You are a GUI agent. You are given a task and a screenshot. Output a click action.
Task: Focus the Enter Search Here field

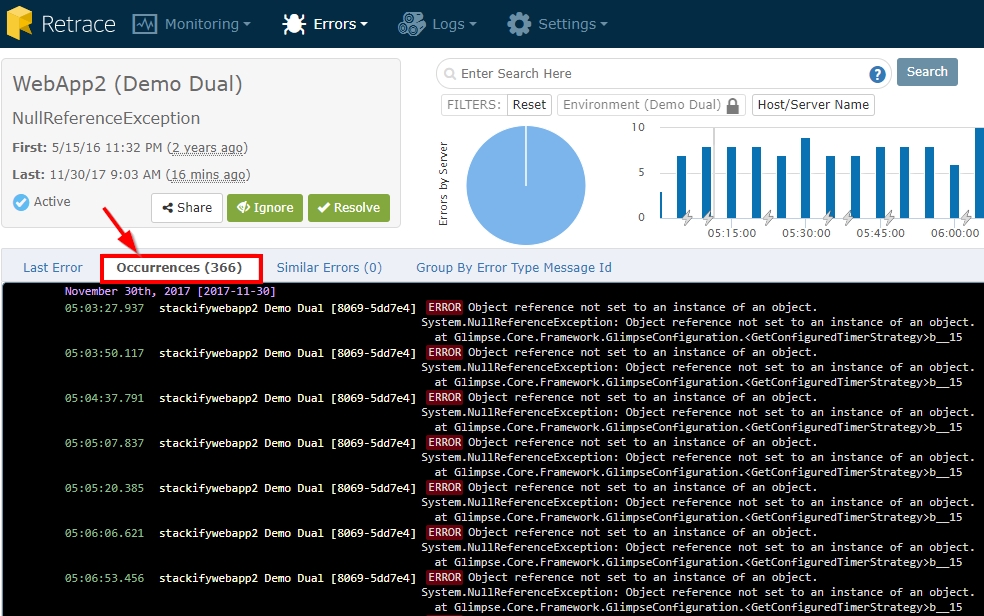click(x=663, y=74)
